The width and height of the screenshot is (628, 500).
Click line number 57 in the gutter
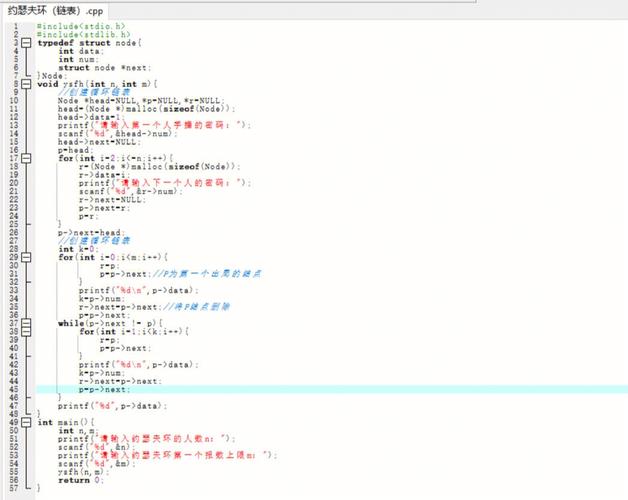coord(14,488)
